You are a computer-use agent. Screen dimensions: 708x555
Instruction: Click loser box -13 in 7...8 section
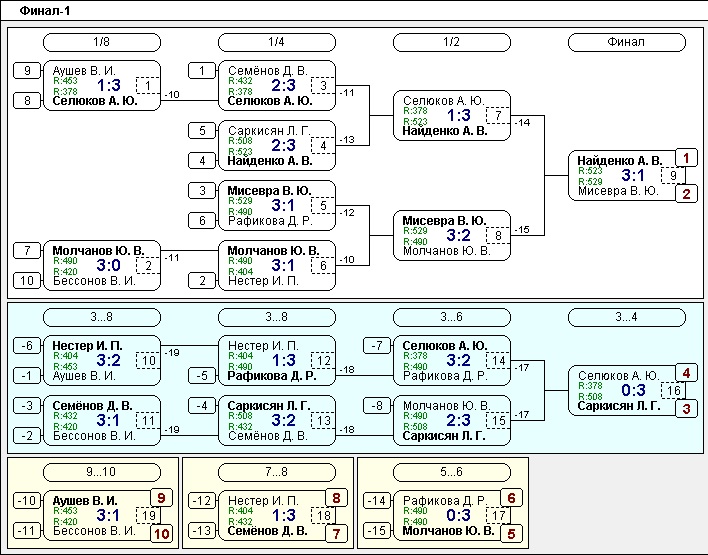[202, 530]
